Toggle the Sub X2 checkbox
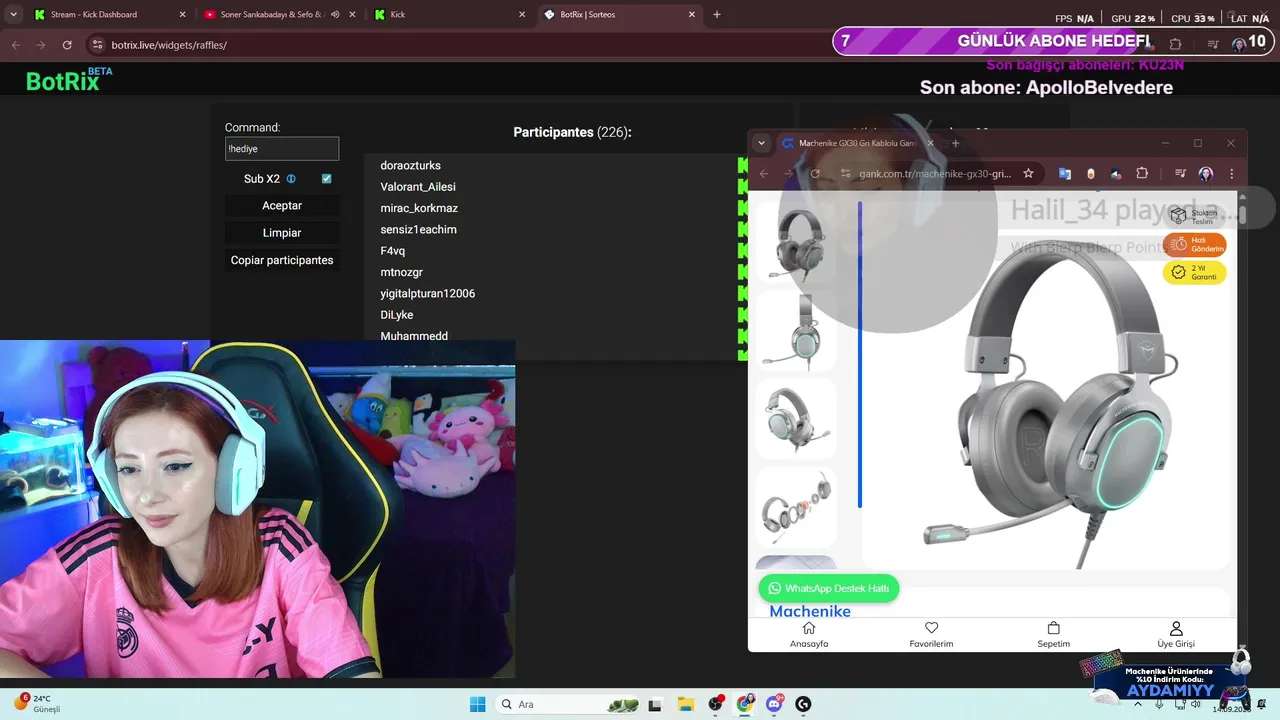 pyautogui.click(x=326, y=179)
